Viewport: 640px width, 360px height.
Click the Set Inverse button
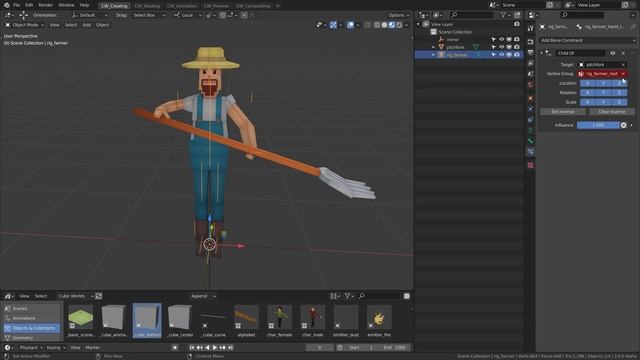click(563, 112)
